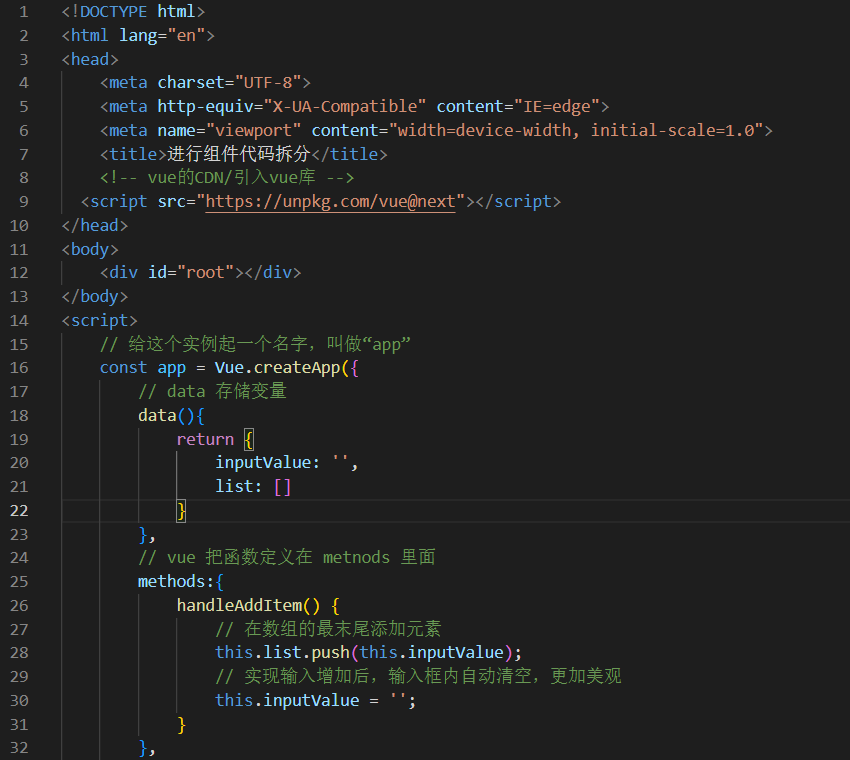Click this.list.push statement
This screenshot has width=850, height=760.
[x=369, y=653]
